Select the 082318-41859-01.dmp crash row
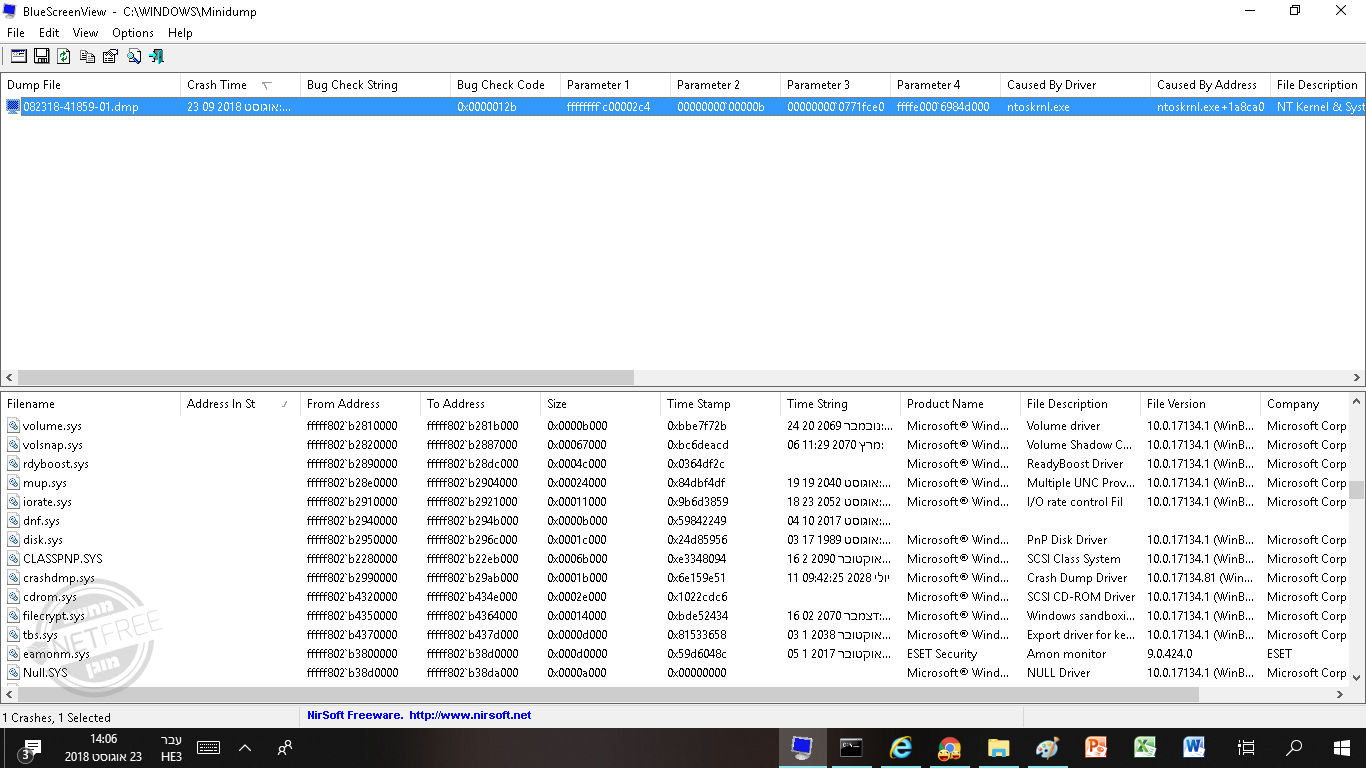The width and height of the screenshot is (1366, 768). [683, 106]
